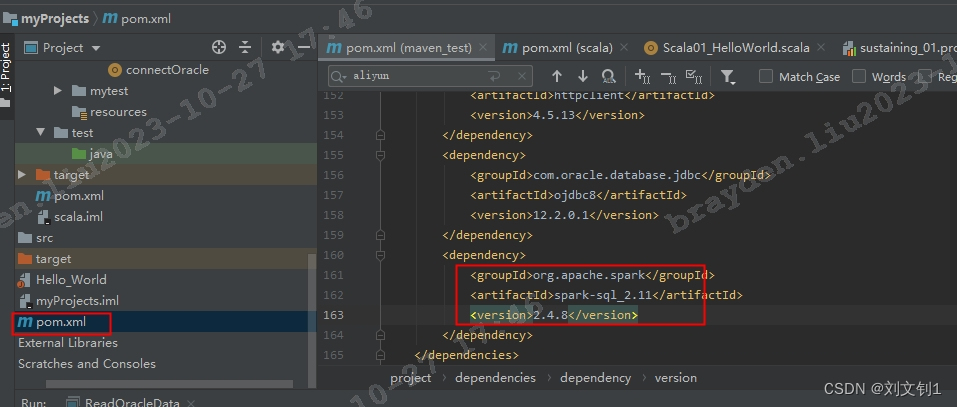Toggle fold marker at line 164
Viewport: 957px width, 407px height.
[x=380, y=335]
